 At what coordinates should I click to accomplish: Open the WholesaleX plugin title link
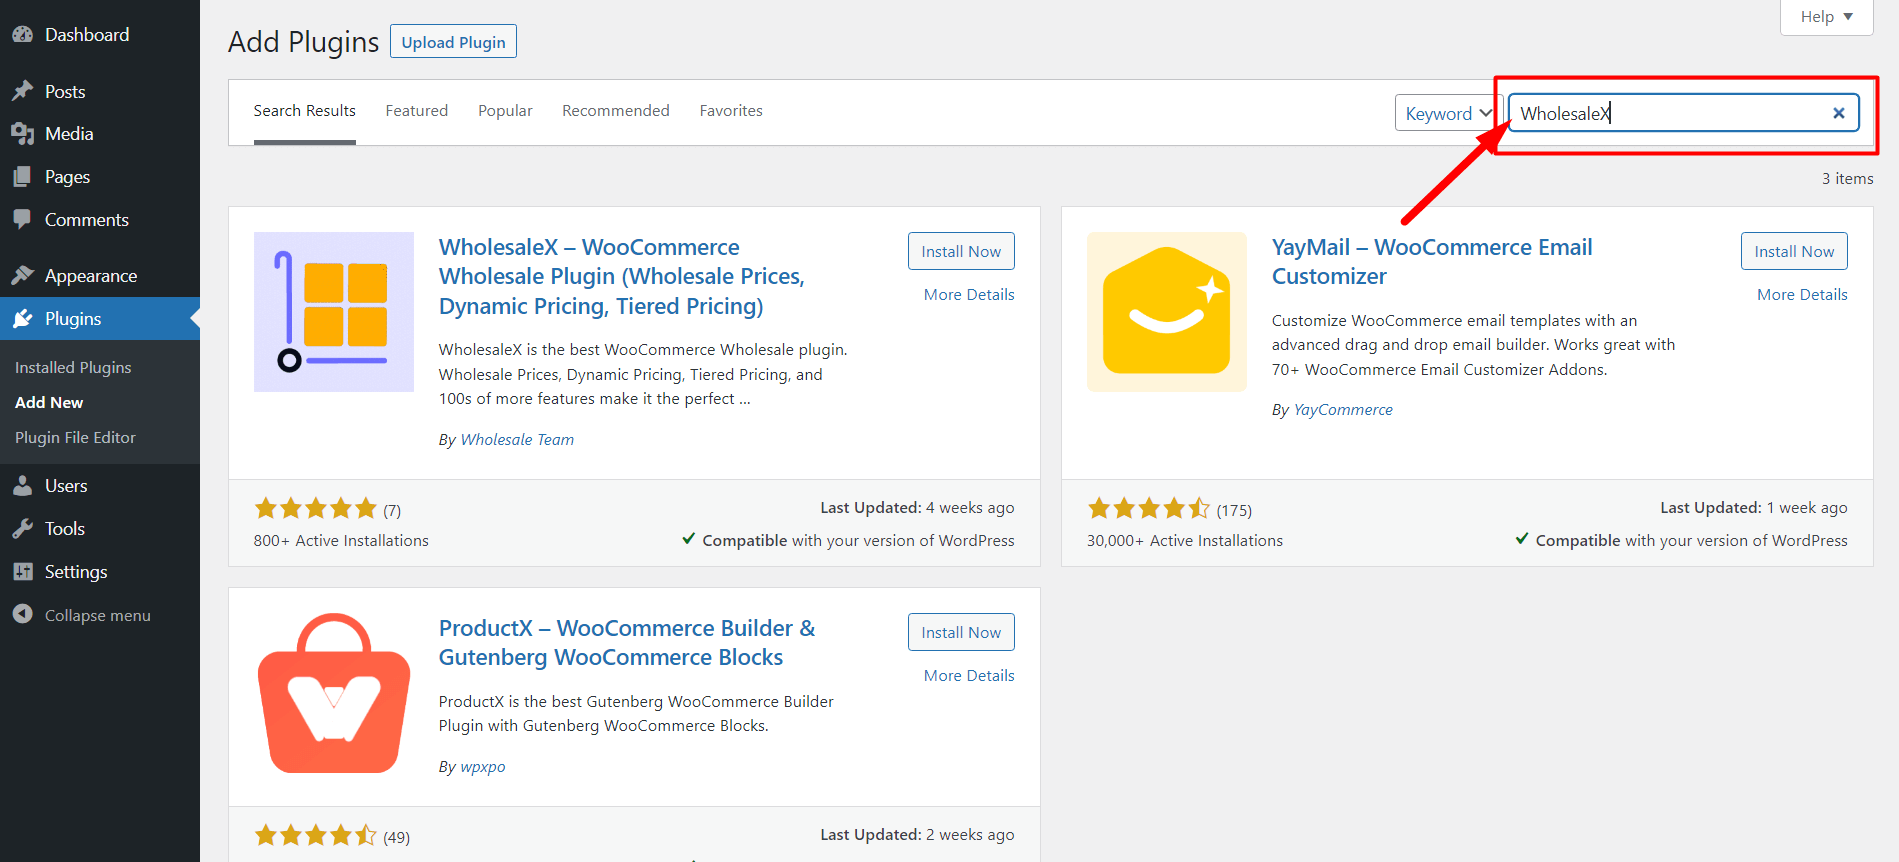(622, 276)
